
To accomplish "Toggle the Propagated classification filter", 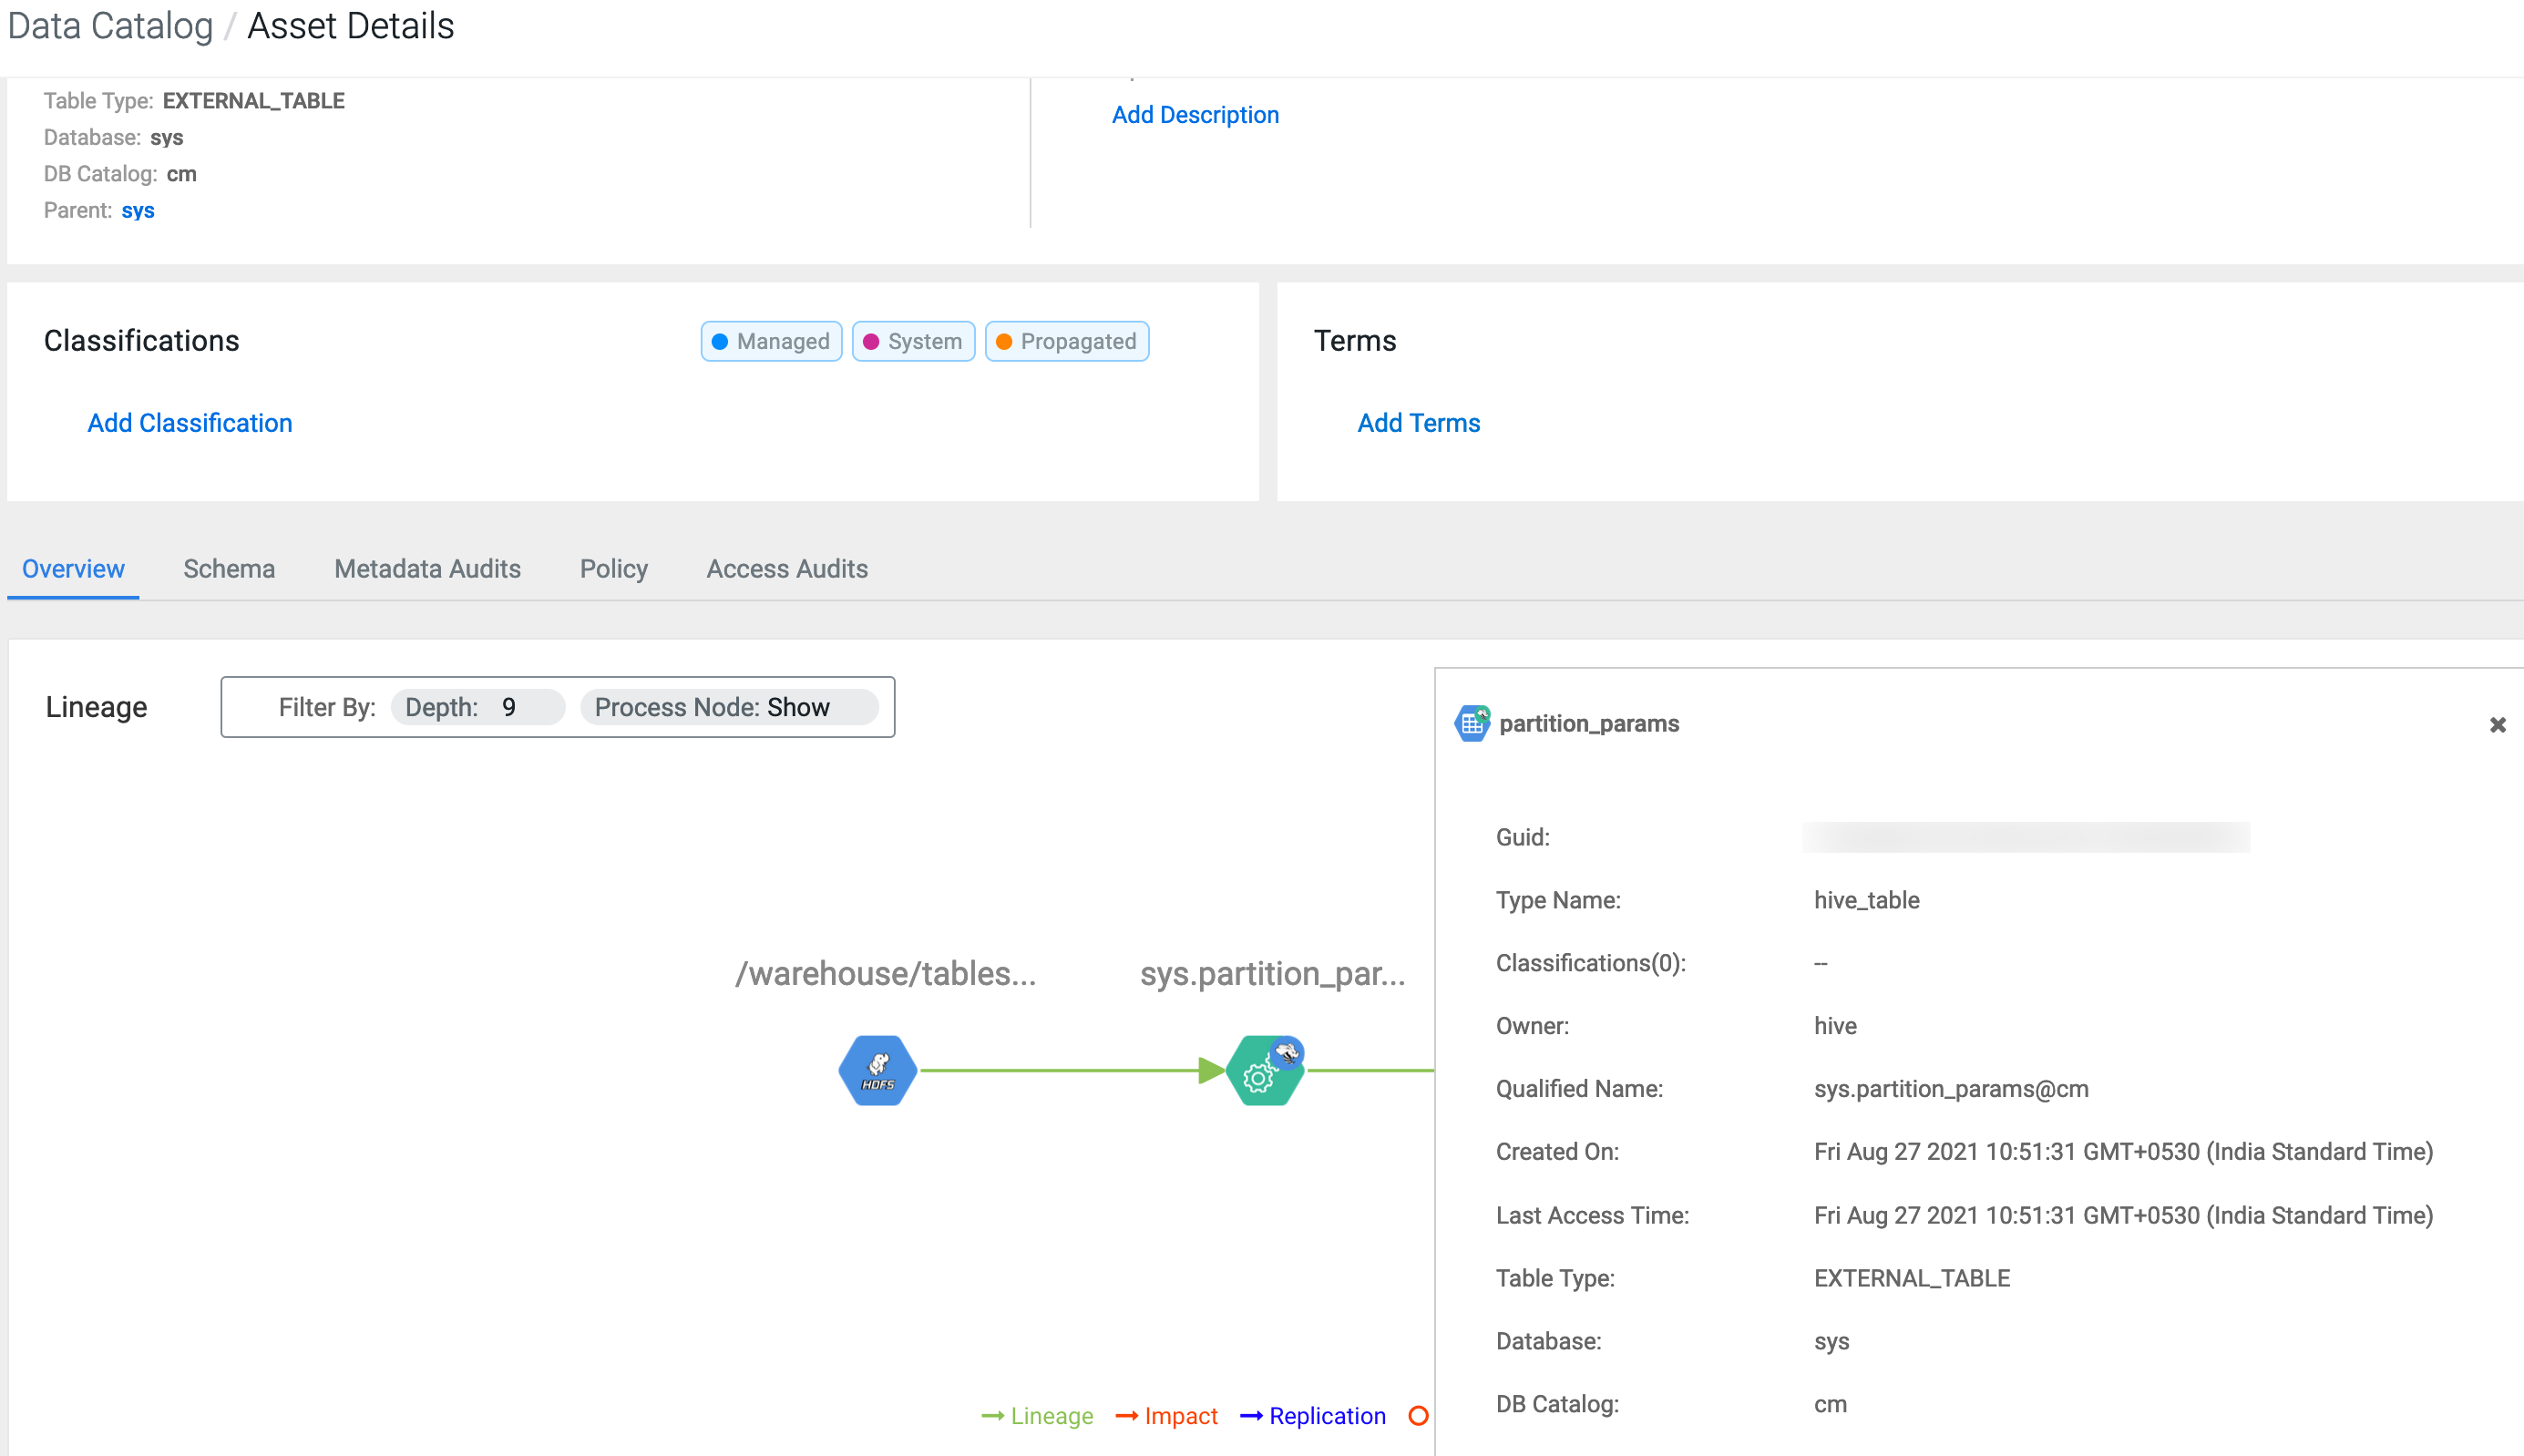I will [1066, 341].
